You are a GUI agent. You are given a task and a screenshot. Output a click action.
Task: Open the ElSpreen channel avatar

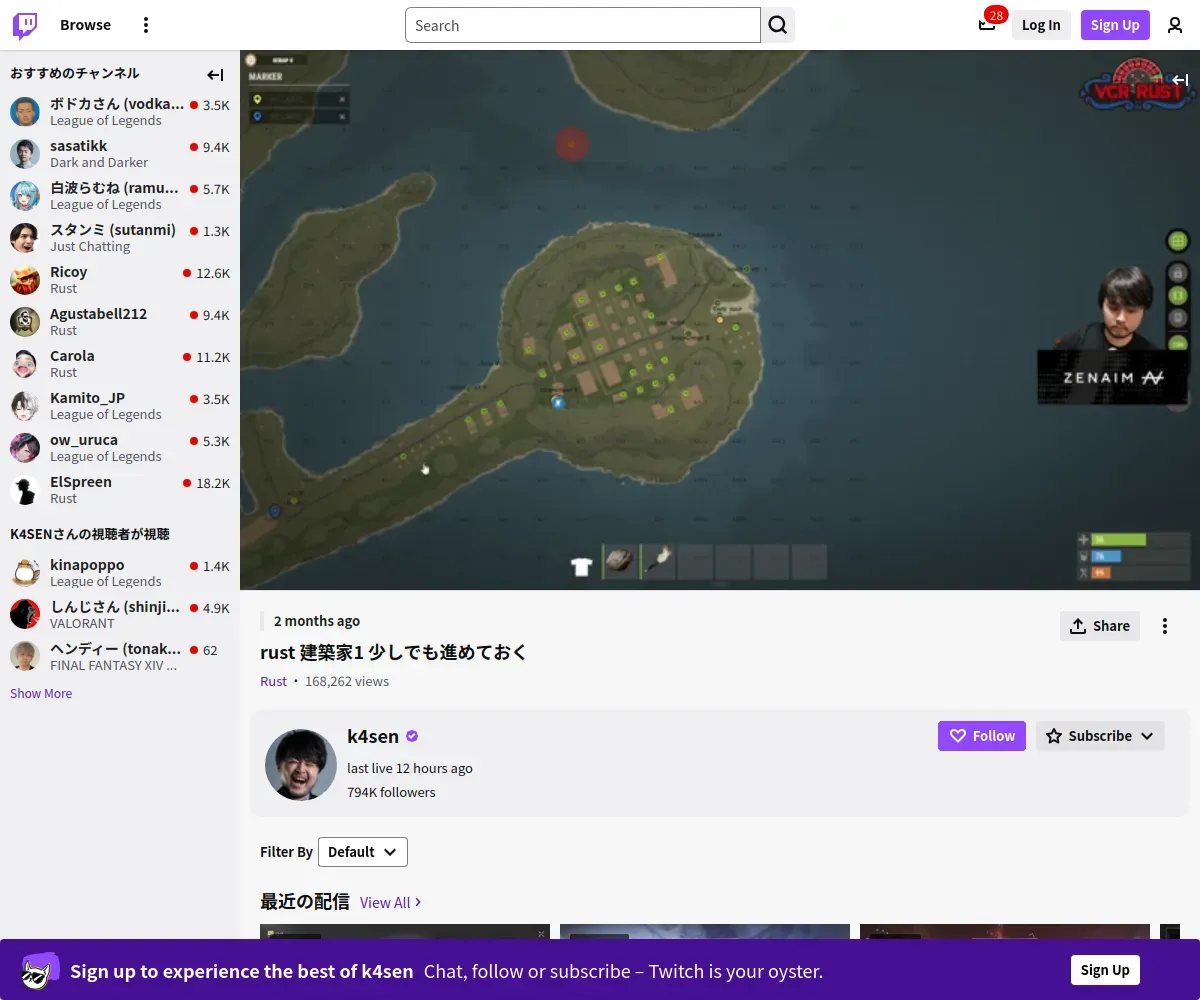25,490
